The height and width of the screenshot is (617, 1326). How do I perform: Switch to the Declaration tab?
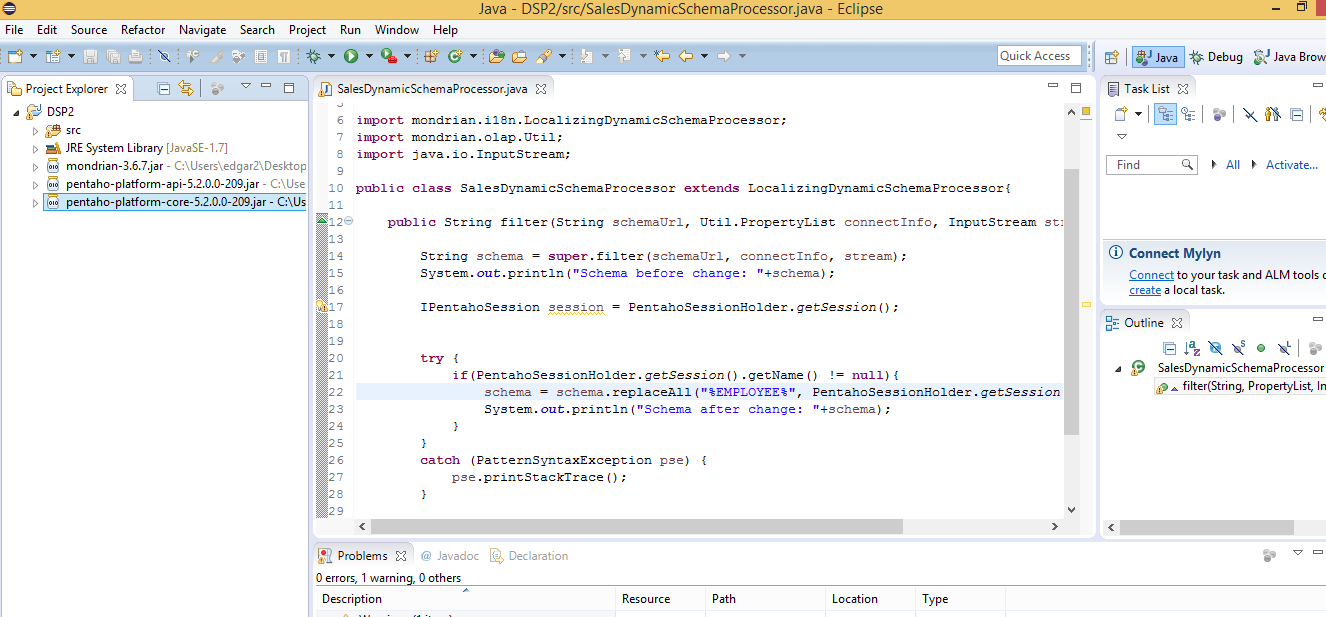[529, 555]
